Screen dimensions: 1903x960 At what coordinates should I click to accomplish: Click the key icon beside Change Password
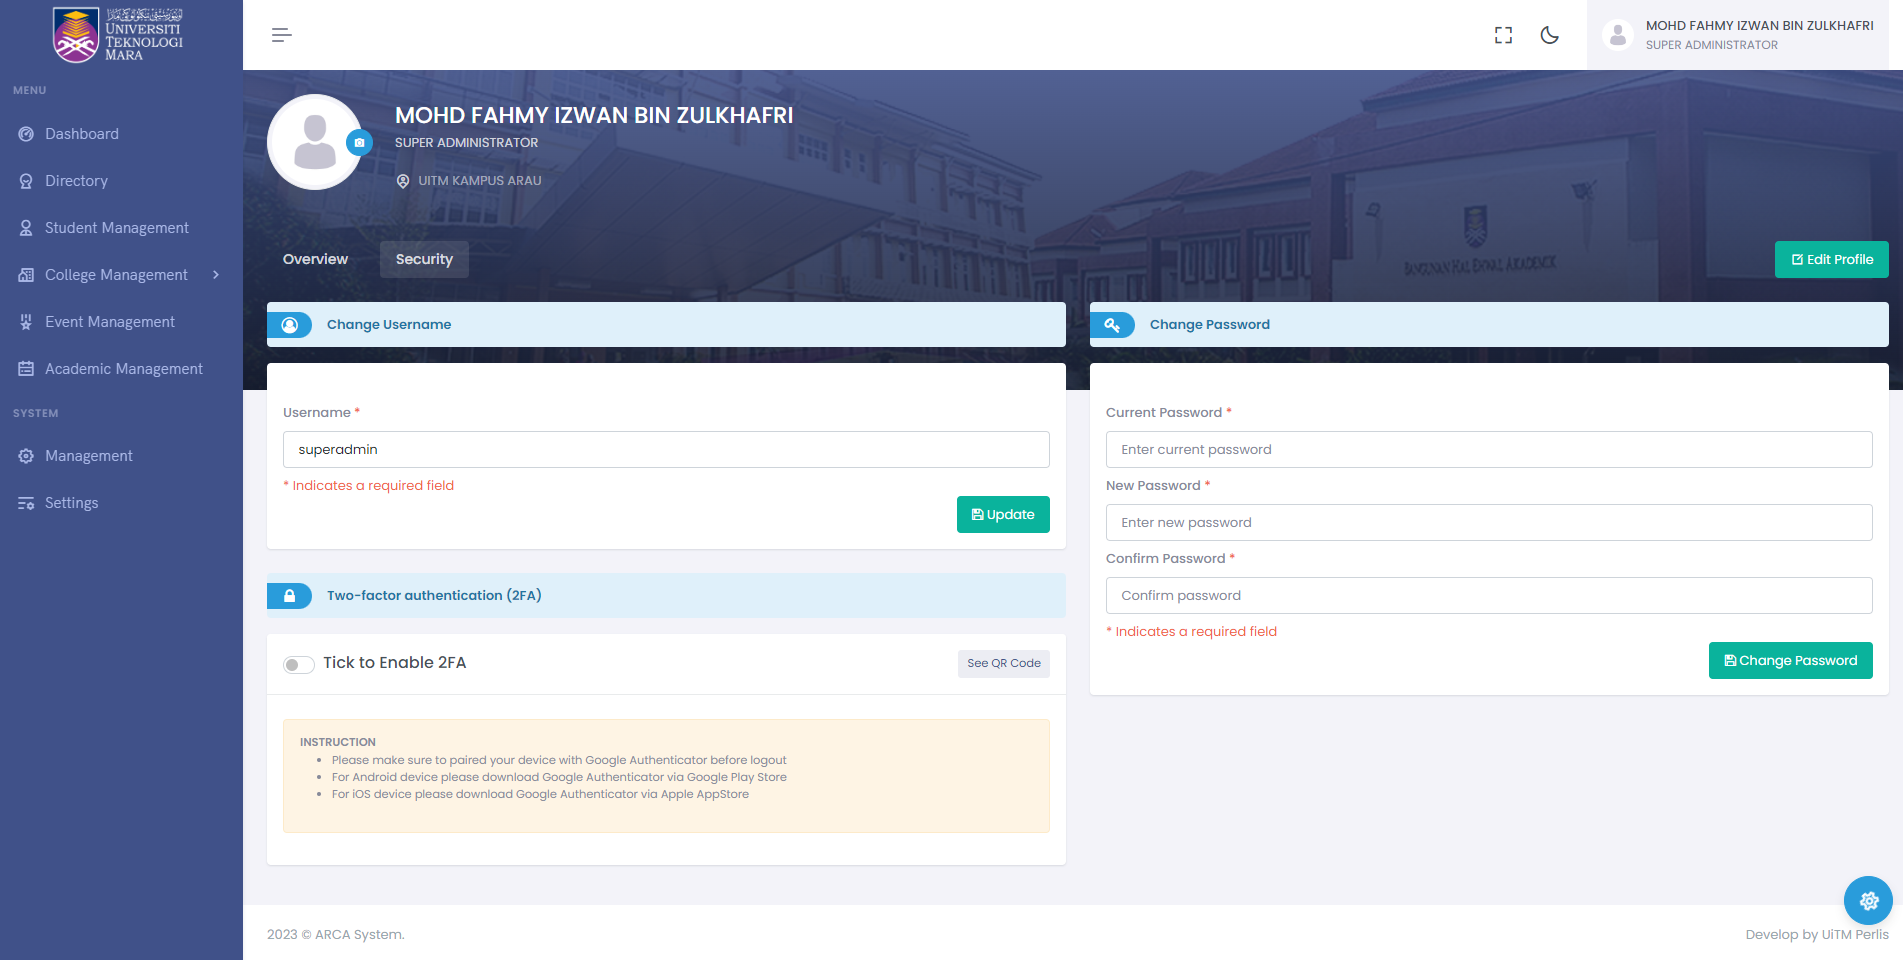1112,325
